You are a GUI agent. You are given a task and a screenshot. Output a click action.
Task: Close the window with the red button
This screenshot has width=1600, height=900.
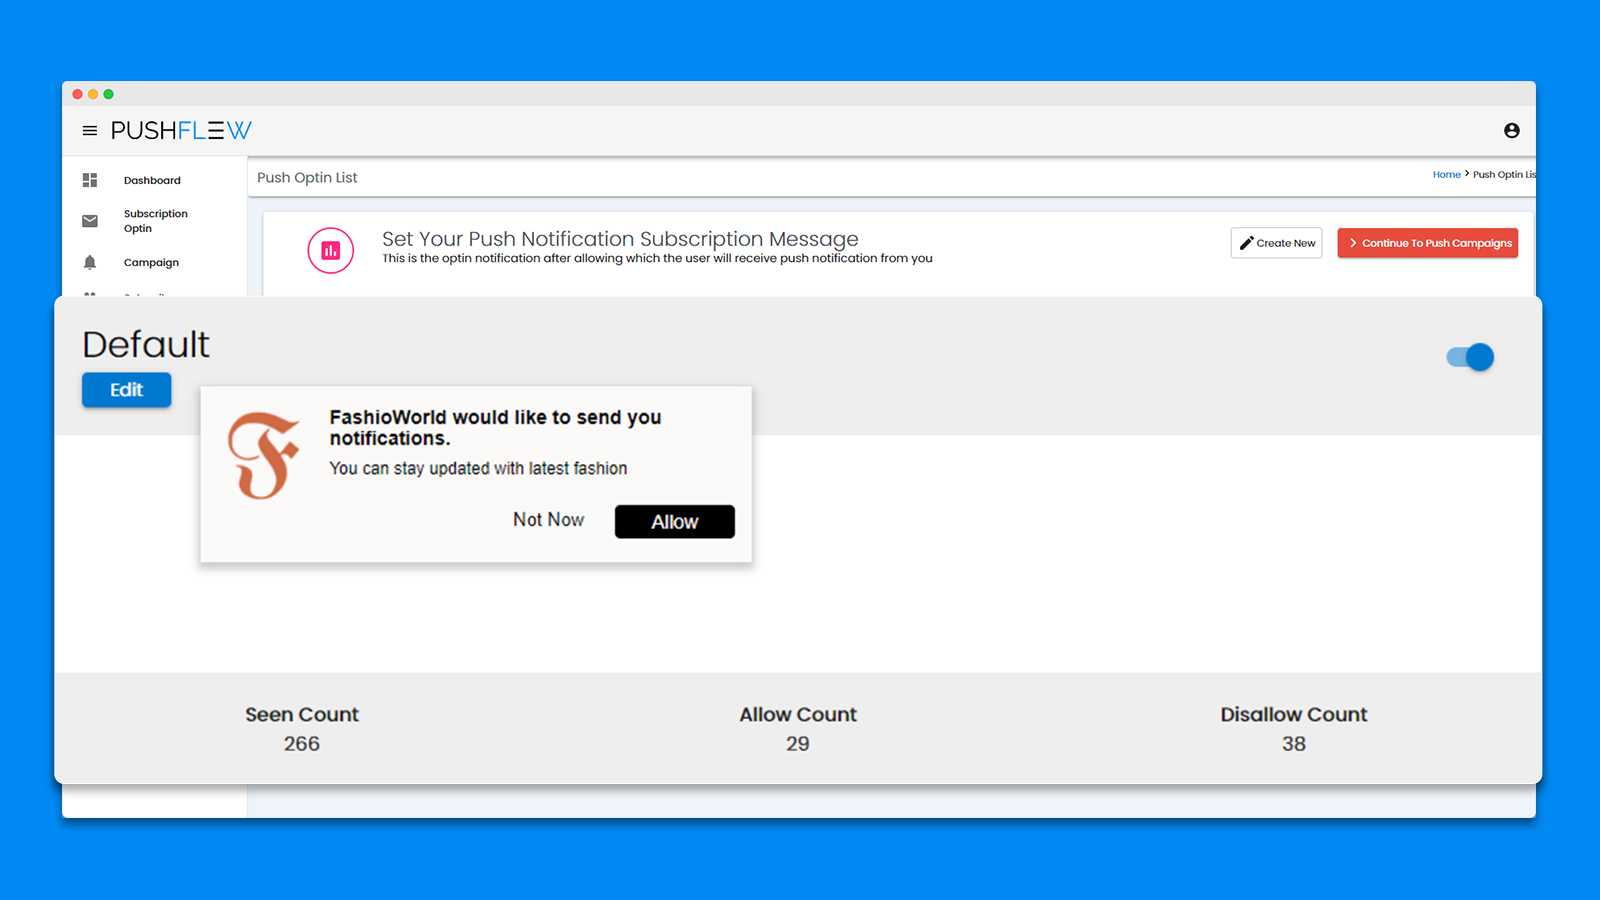click(77, 94)
